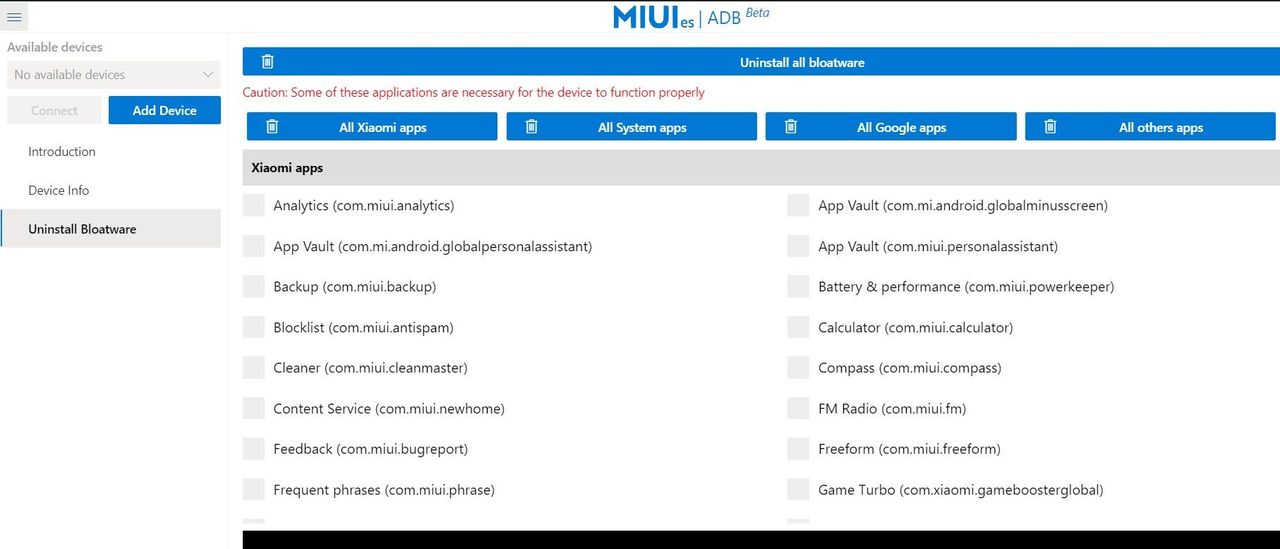
Task: Check the Feedback (com.miui.bugreport) checkbox
Action: click(254, 449)
